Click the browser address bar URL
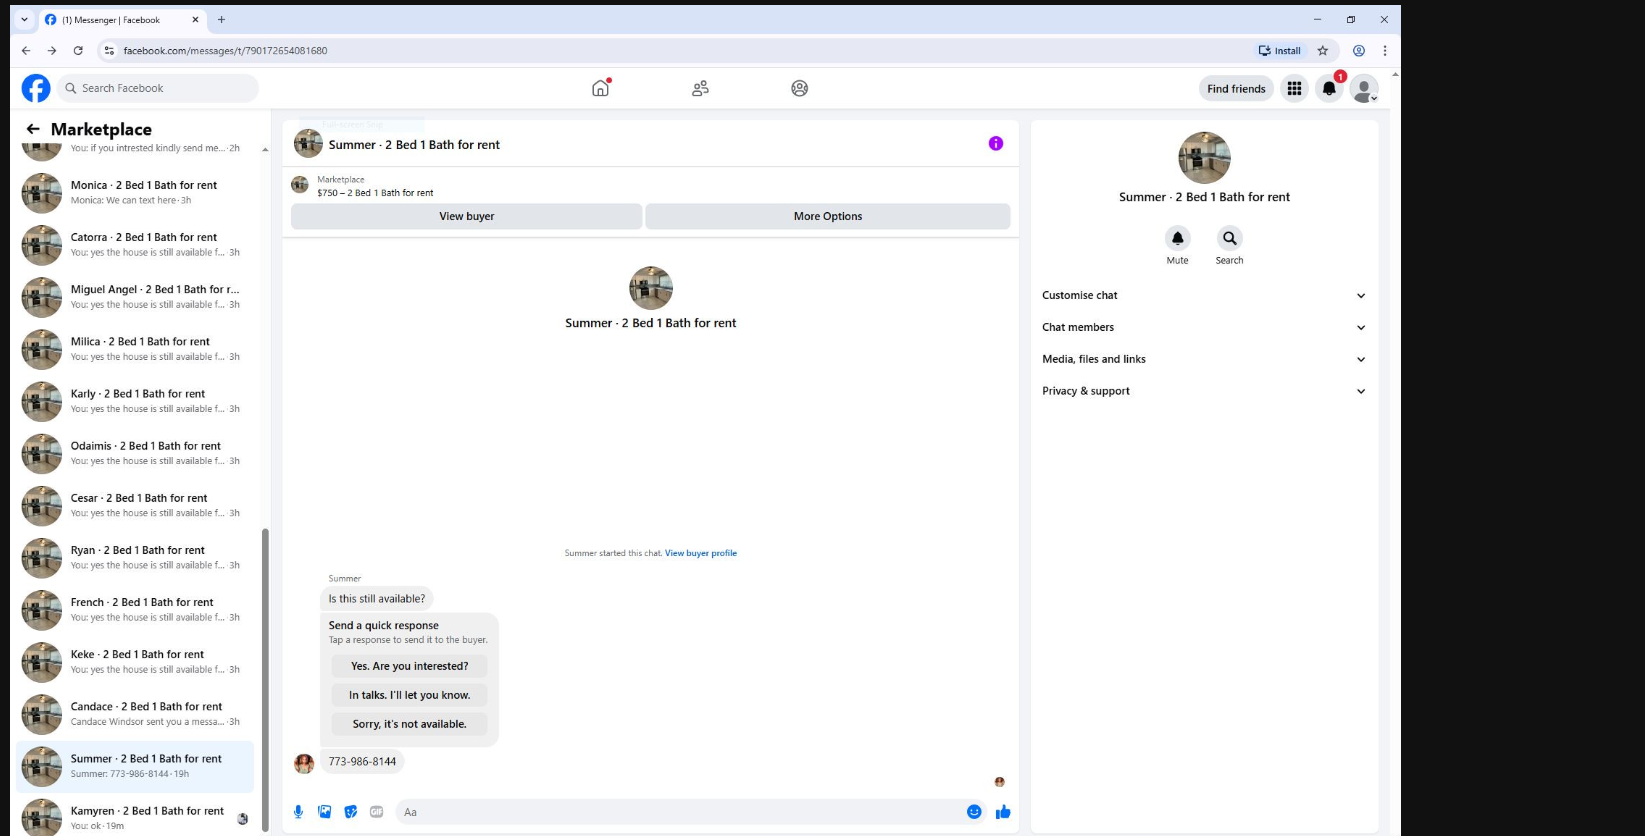This screenshot has width=1645, height=836. point(225,50)
